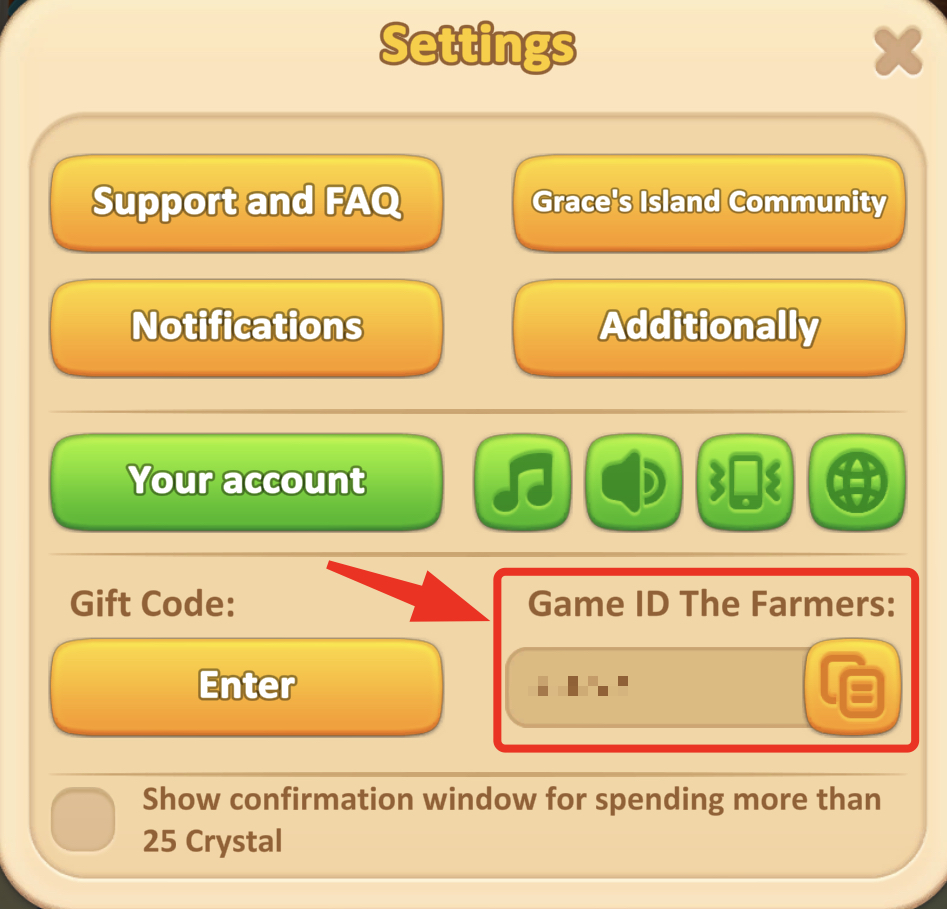The height and width of the screenshot is (909, 947).
Task: Enable spending confirmation checkbox
Action: coord(83,820)
